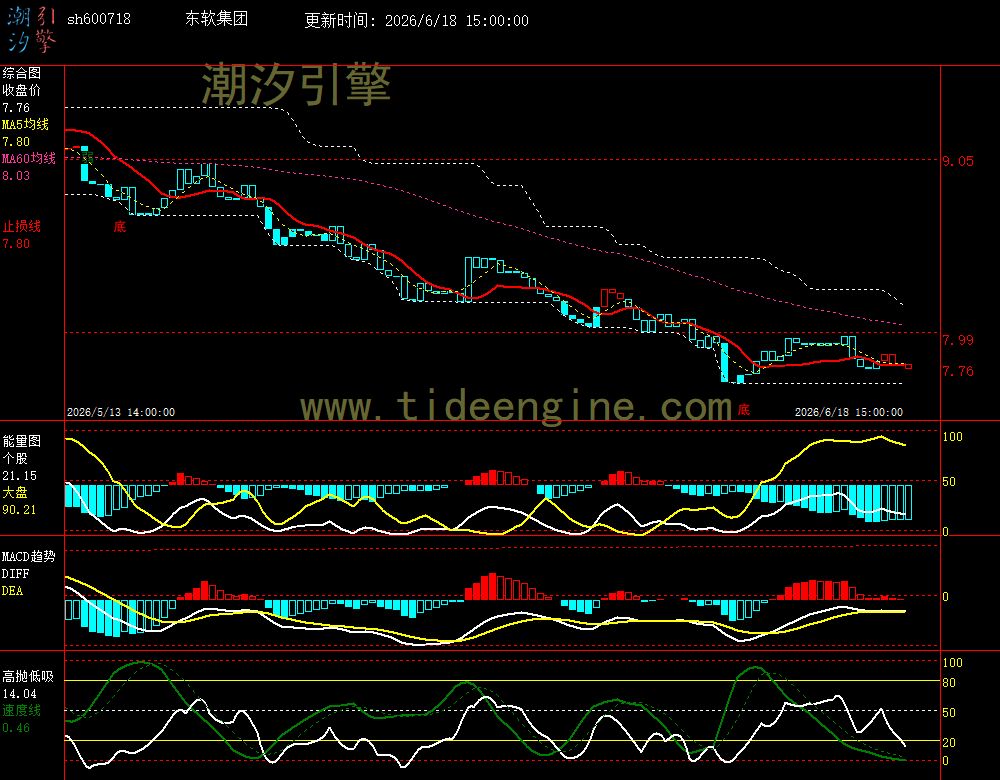Click the 100 axis label of 能量图
1000x780 pixels.
952,437
